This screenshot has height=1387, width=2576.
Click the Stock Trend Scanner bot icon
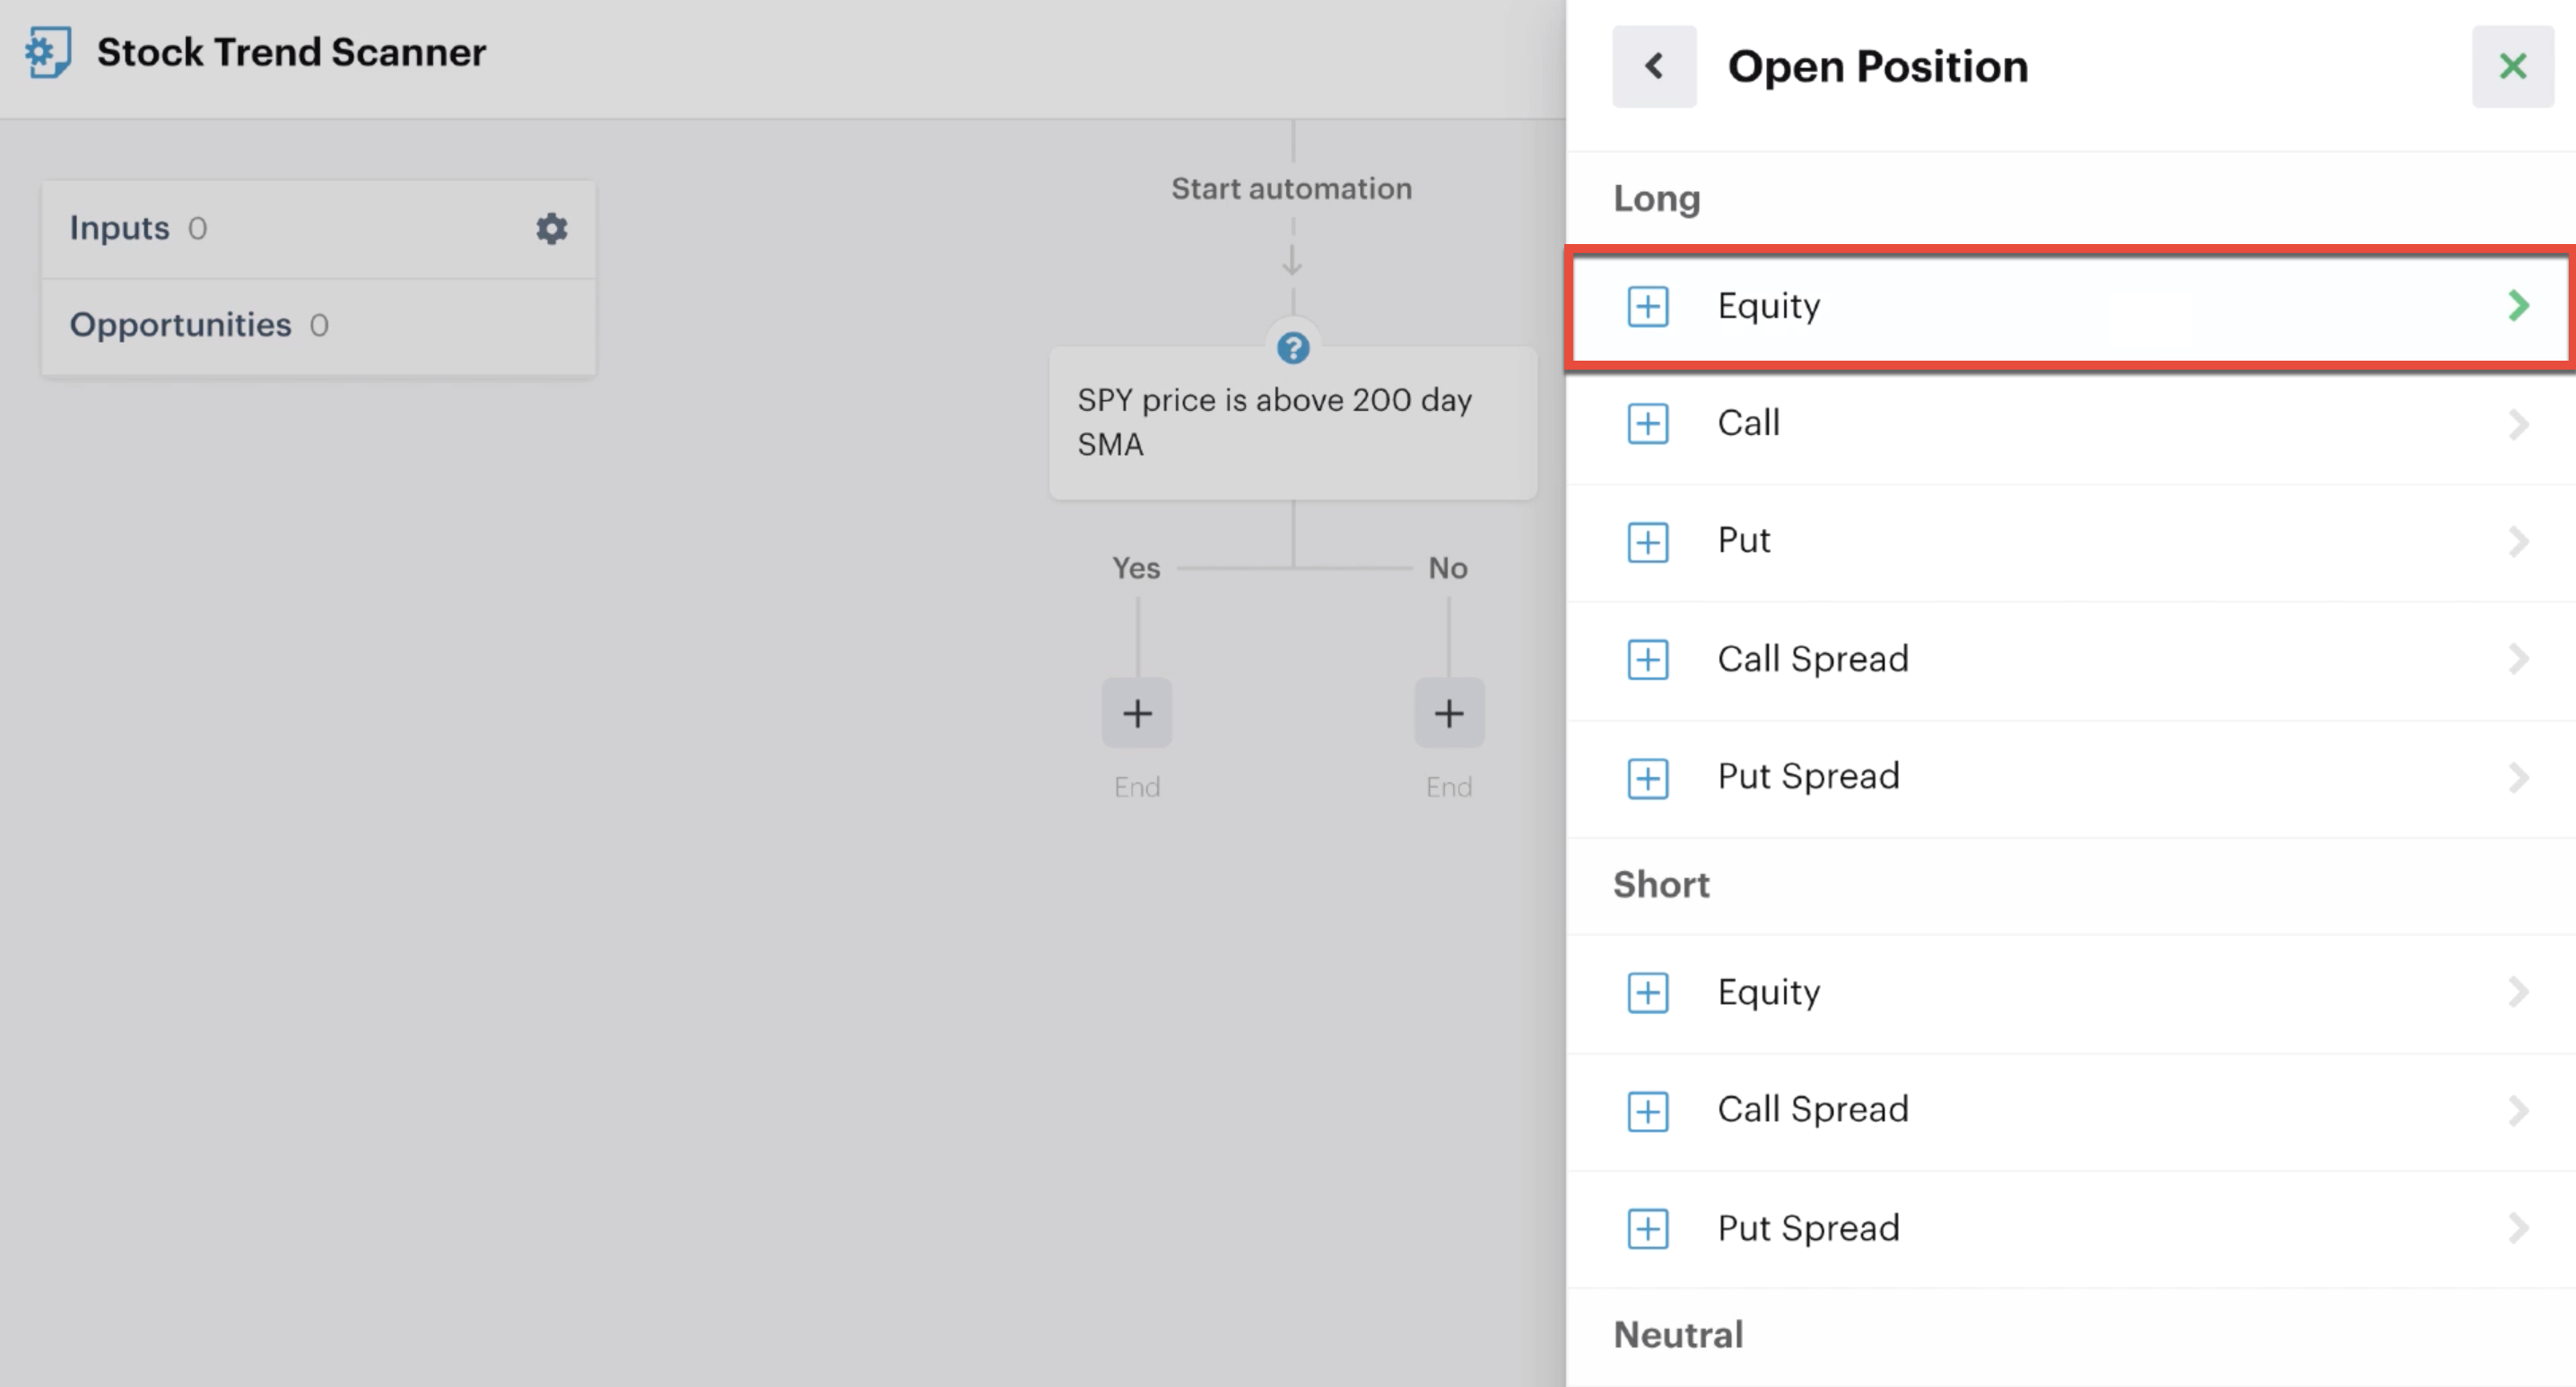tap(48, 52)
